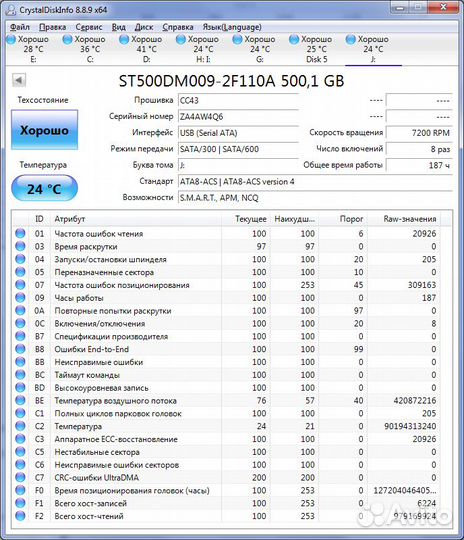
Task: Open the Справка menu
Action: [x=178, y=27]
